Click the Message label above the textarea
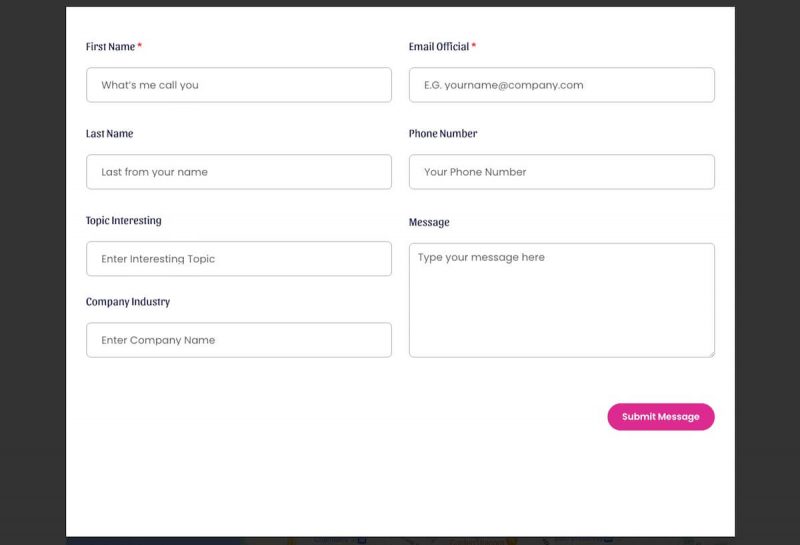This screenshot has height=545, width=800. click(429, 223)
